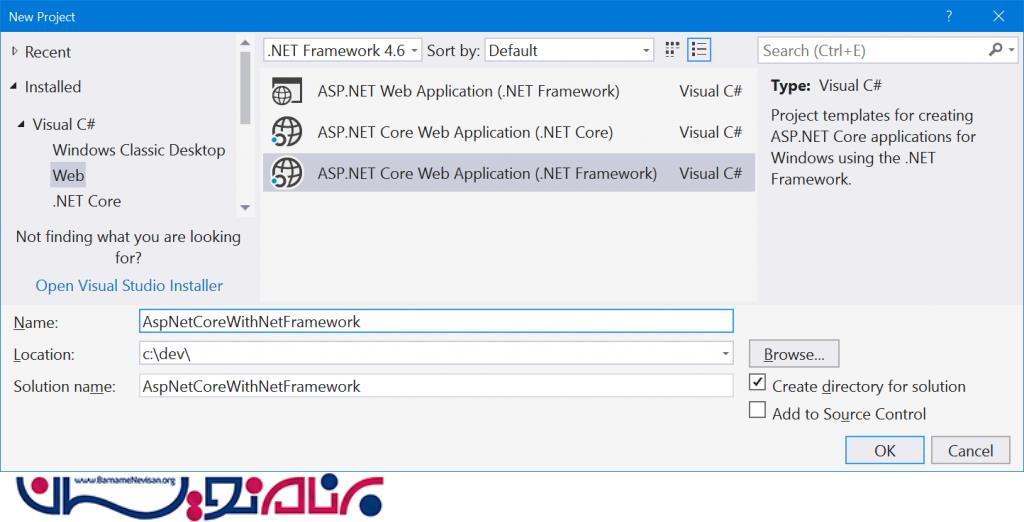This screenshot has height=522, width=1024.
Task: Select Windows Classic Desktop category
Action: pyautogui.click(x=139, y=150)
